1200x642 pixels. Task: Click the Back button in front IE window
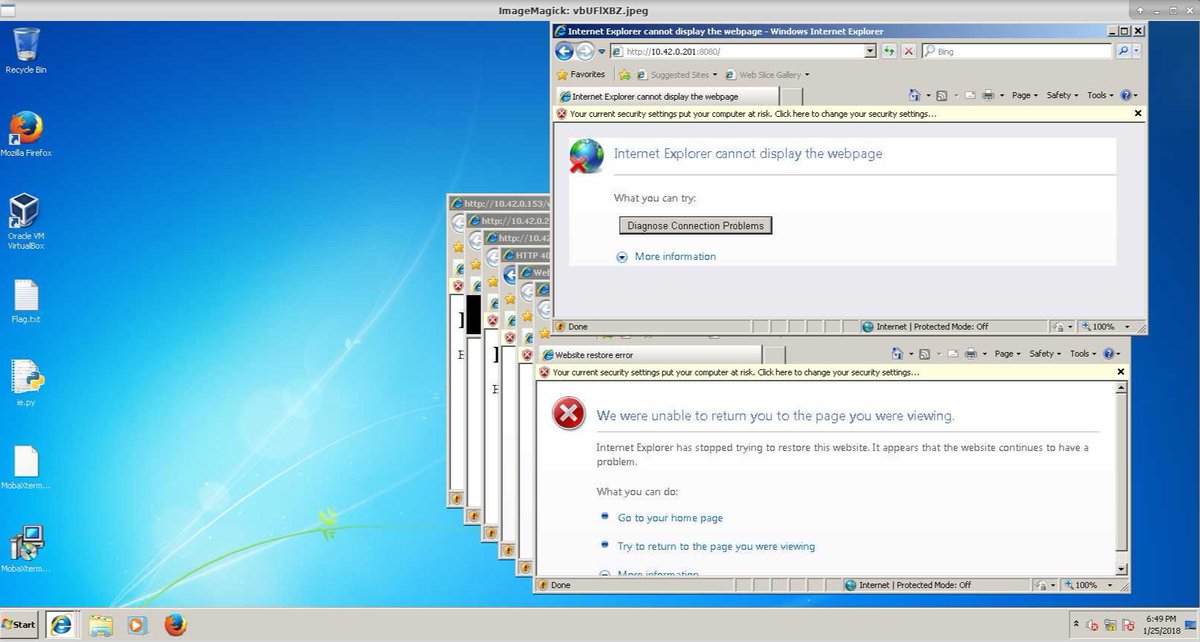point(565,51)
